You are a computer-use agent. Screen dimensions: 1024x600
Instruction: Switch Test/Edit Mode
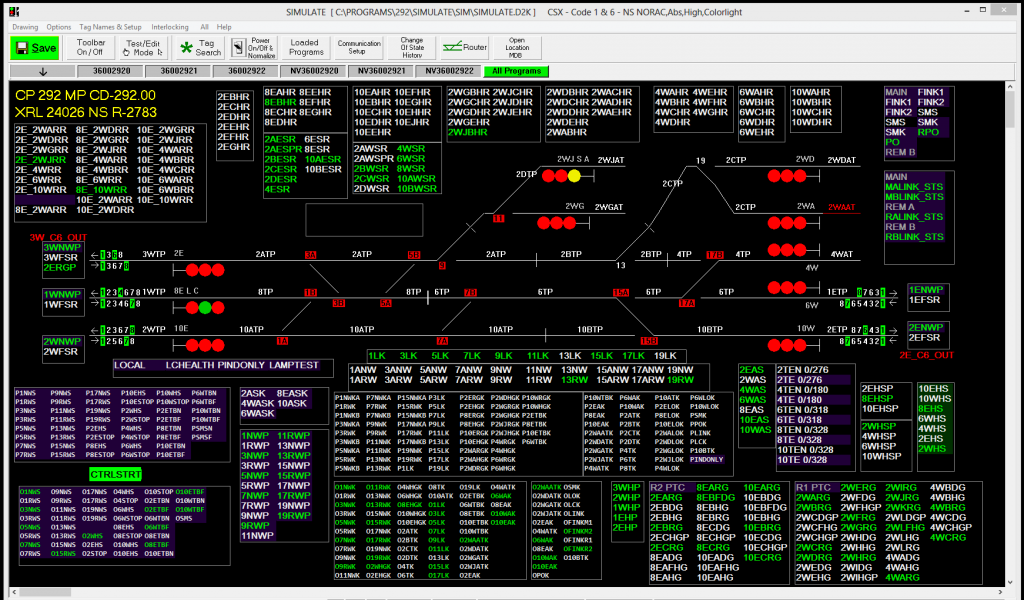pos(143,48)
